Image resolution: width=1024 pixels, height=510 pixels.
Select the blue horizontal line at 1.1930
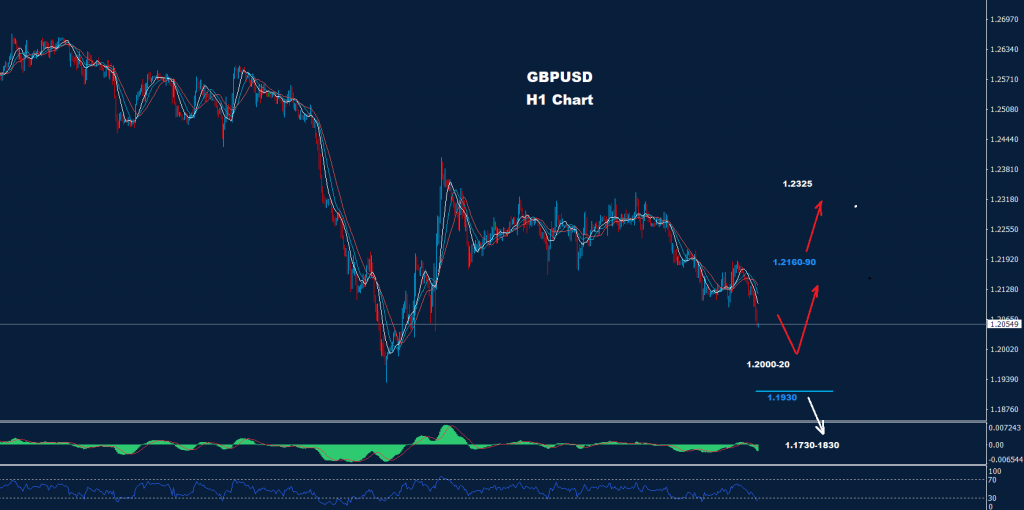click(x=794, y=391)
